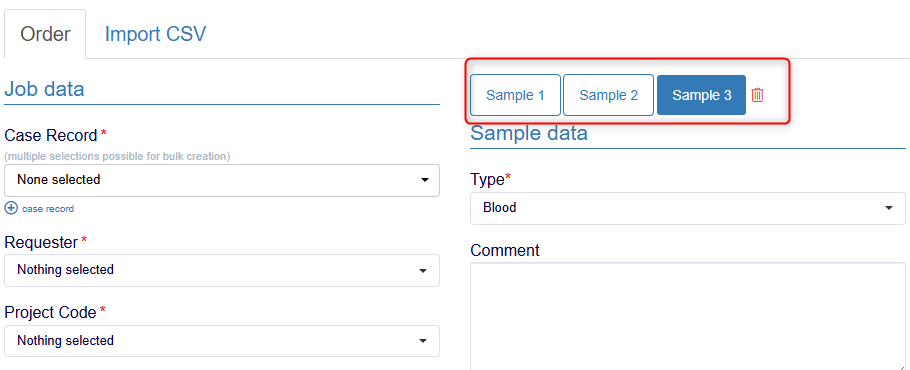Image resolution: width=910 pixels, height=370 pixels.
Task: Click the Requester field label
Action: (41, 242)
